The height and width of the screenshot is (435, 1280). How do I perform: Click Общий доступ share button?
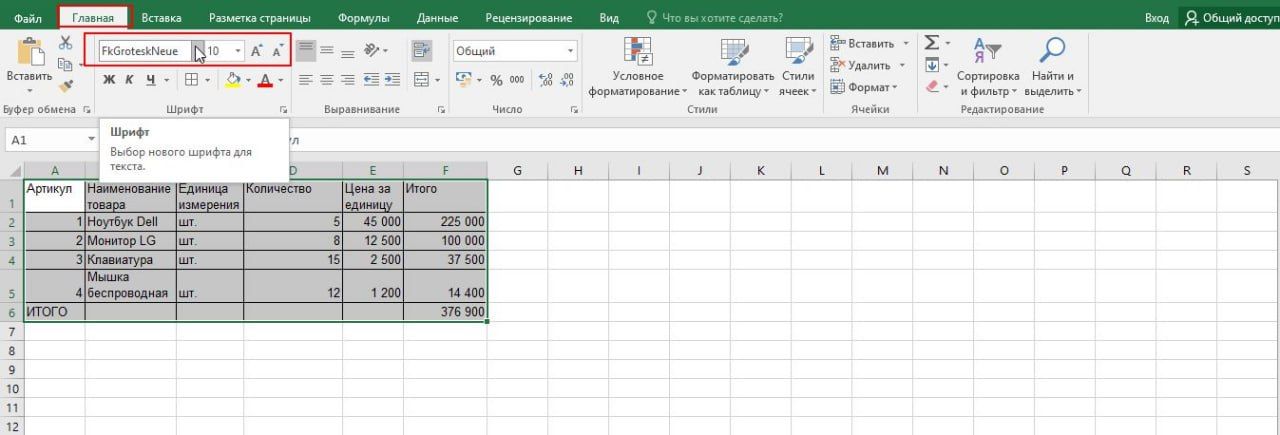point(1230,17)
